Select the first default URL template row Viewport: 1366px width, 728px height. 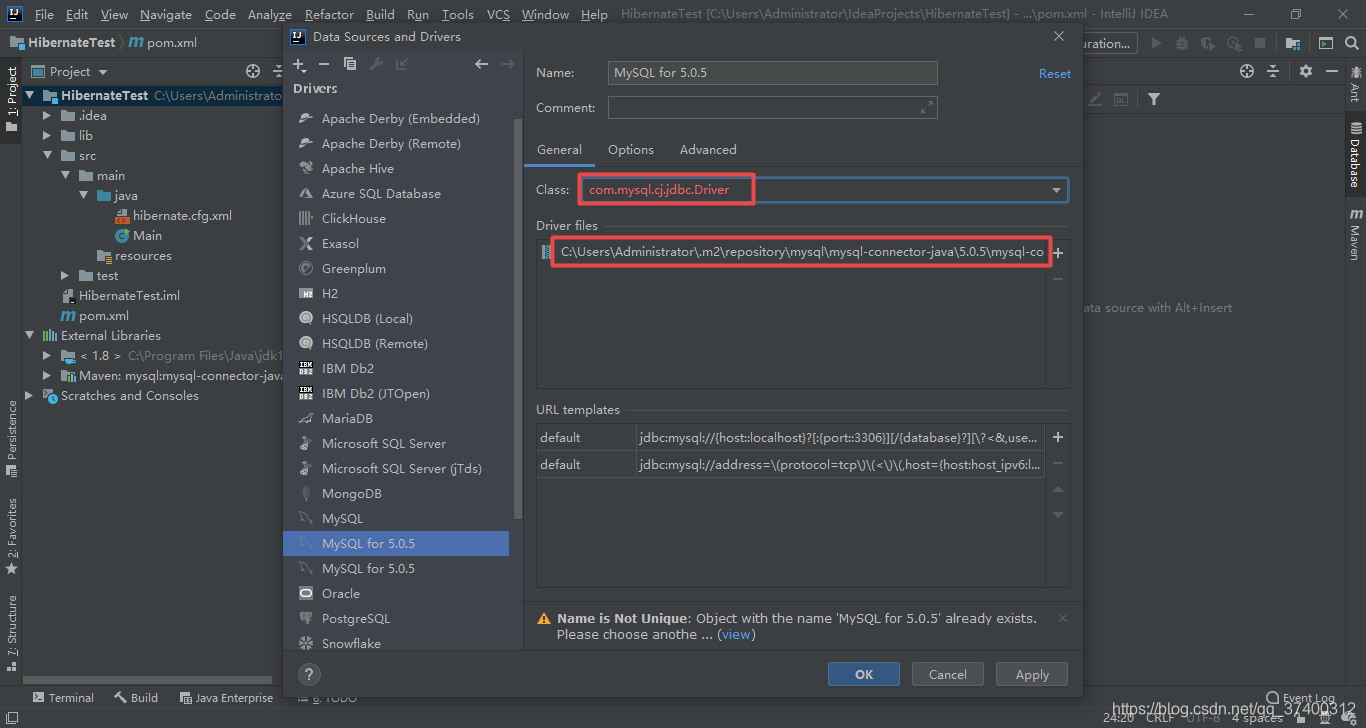pos(790,437)
